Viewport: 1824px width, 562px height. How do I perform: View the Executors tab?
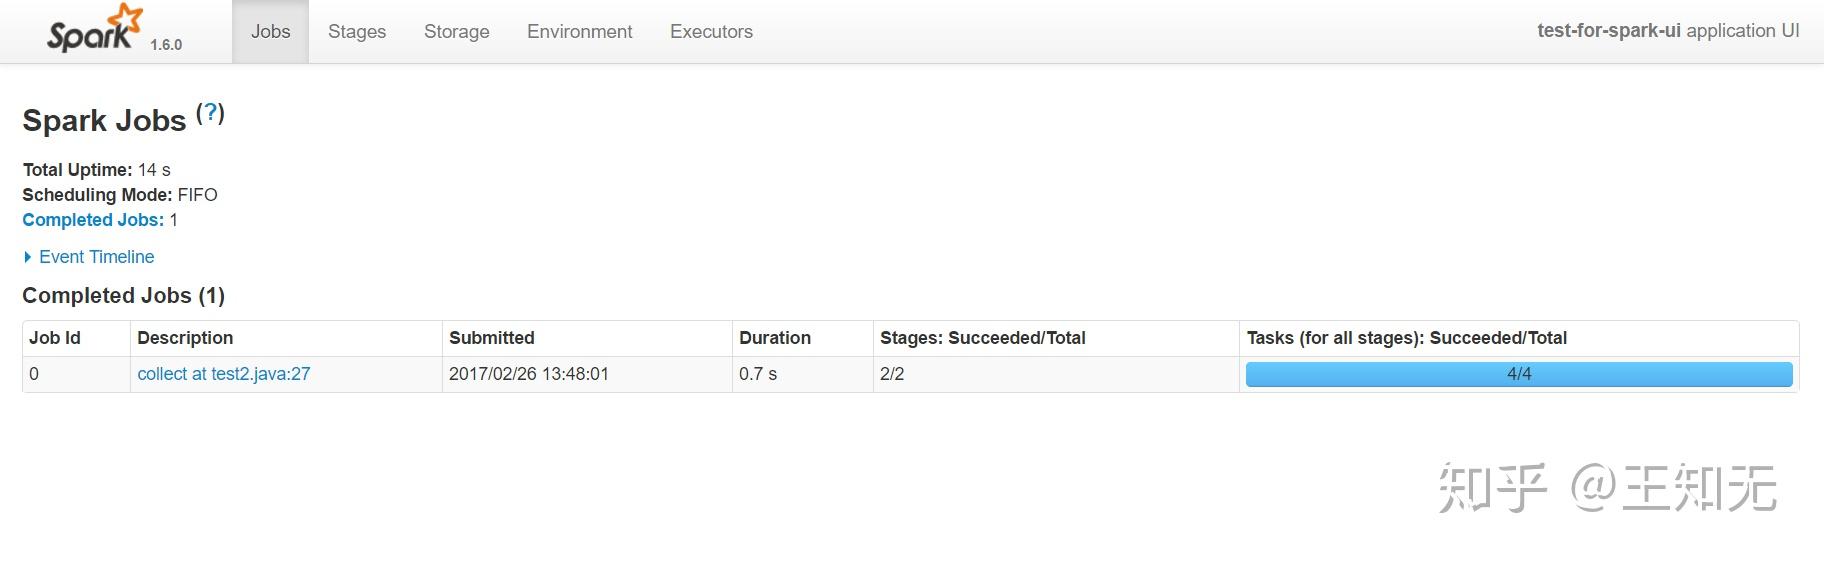click(x=711, y=32)
